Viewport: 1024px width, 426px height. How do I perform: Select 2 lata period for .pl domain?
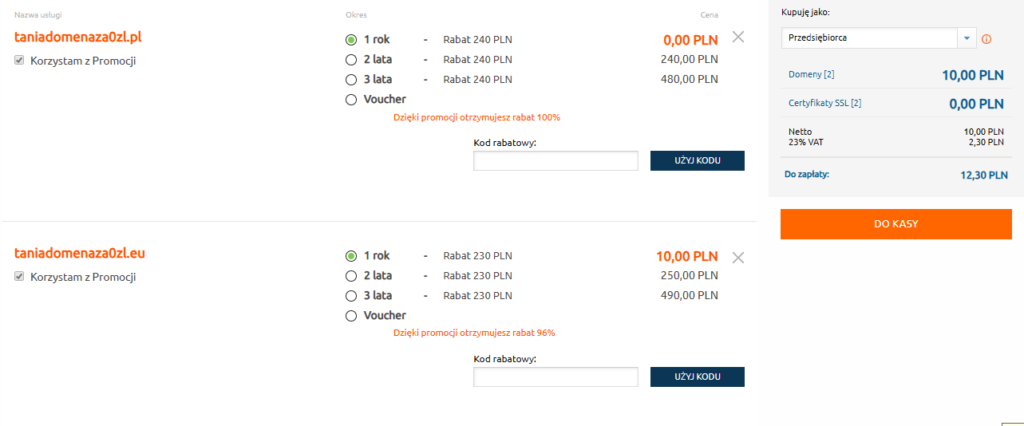click(351, 60)
